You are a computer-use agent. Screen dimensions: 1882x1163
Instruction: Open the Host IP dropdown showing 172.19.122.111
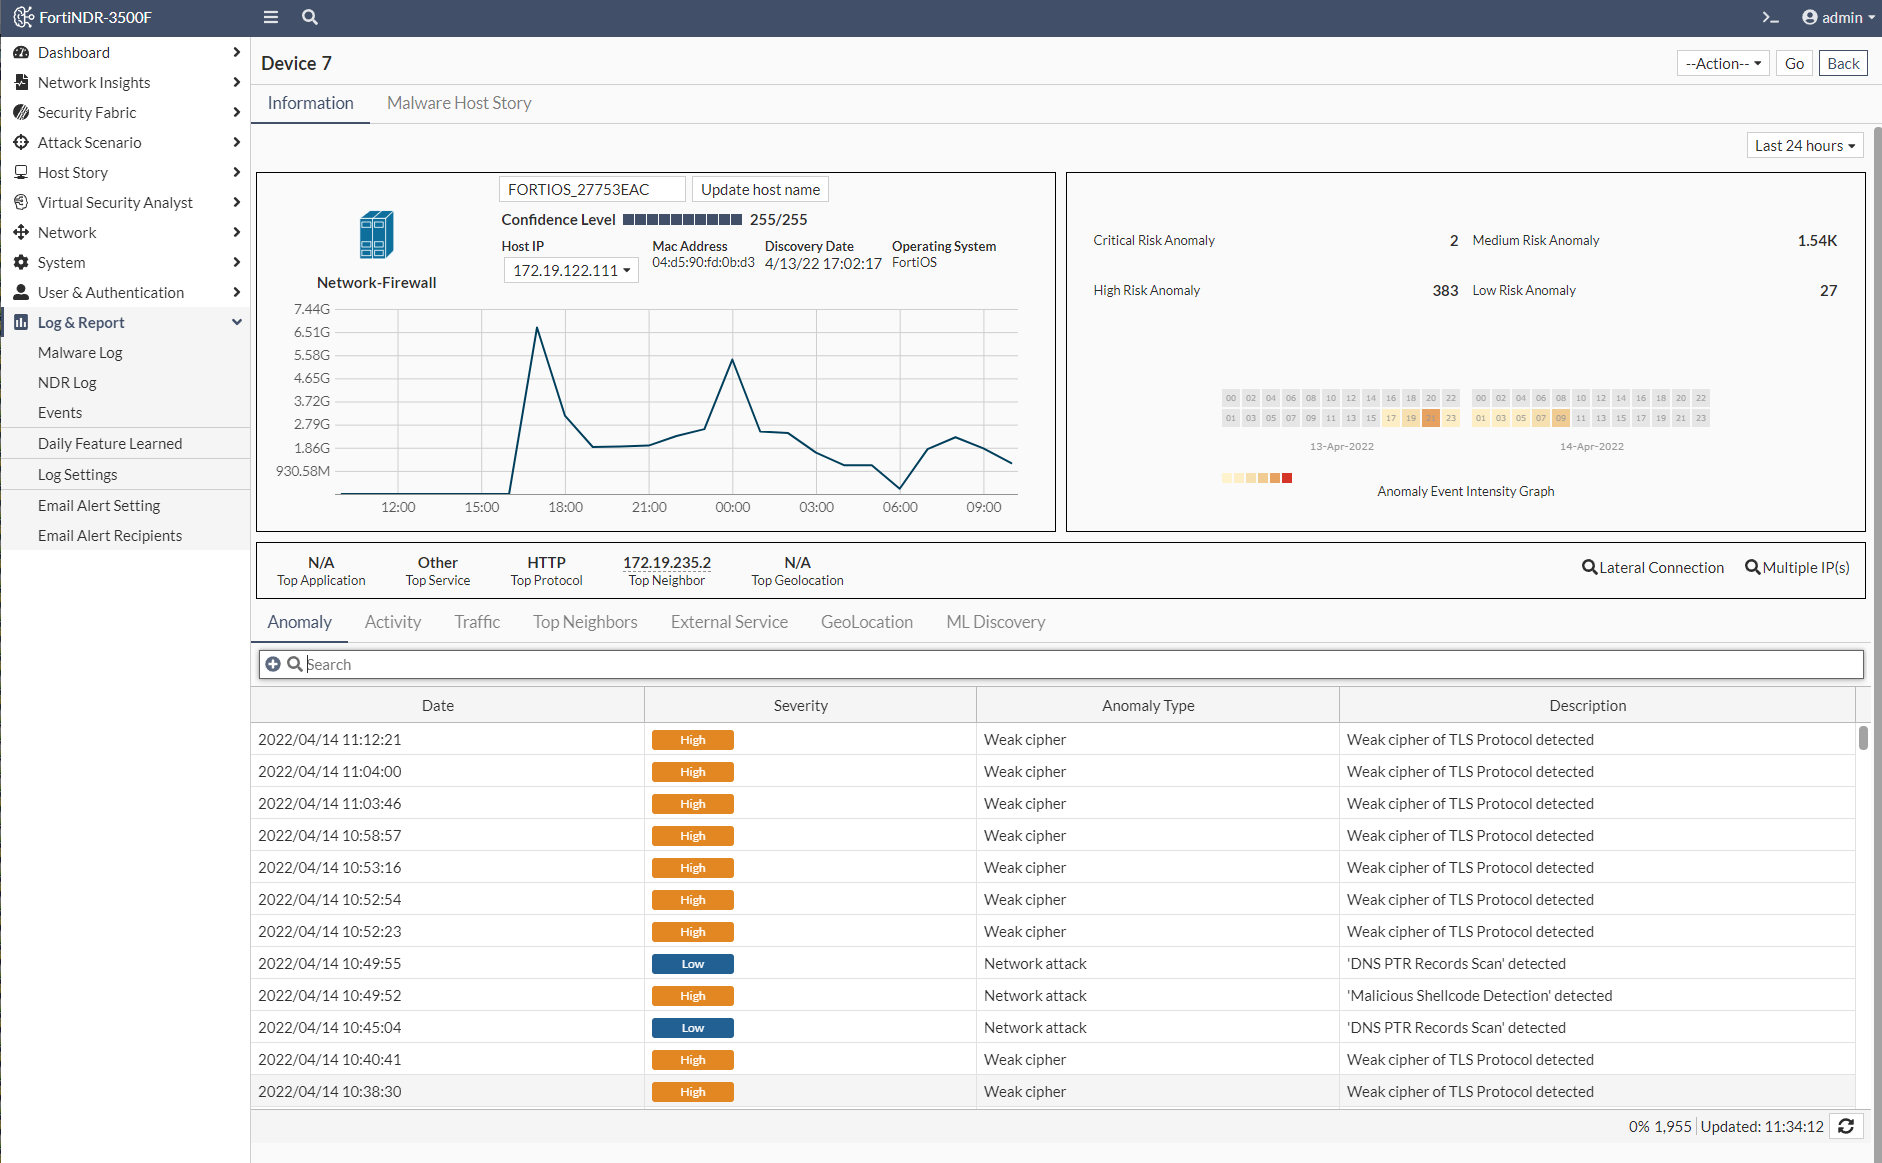570,269
